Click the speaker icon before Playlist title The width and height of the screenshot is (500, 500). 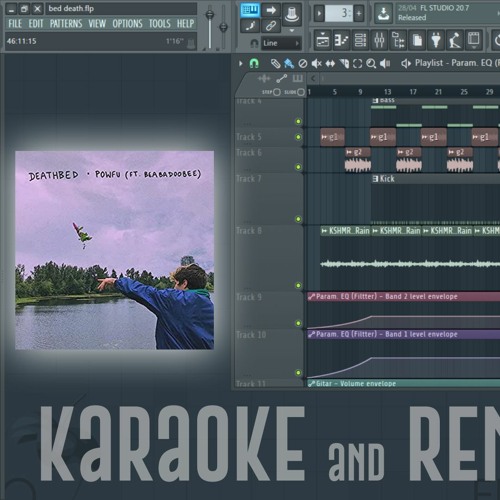pos(406,63)
